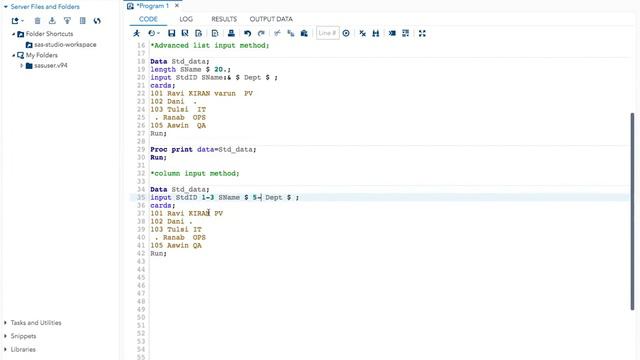Select the Folder Shortcuts item
Image resolution: width=640 pixels, height=360 pixels.
coord(49,34)
